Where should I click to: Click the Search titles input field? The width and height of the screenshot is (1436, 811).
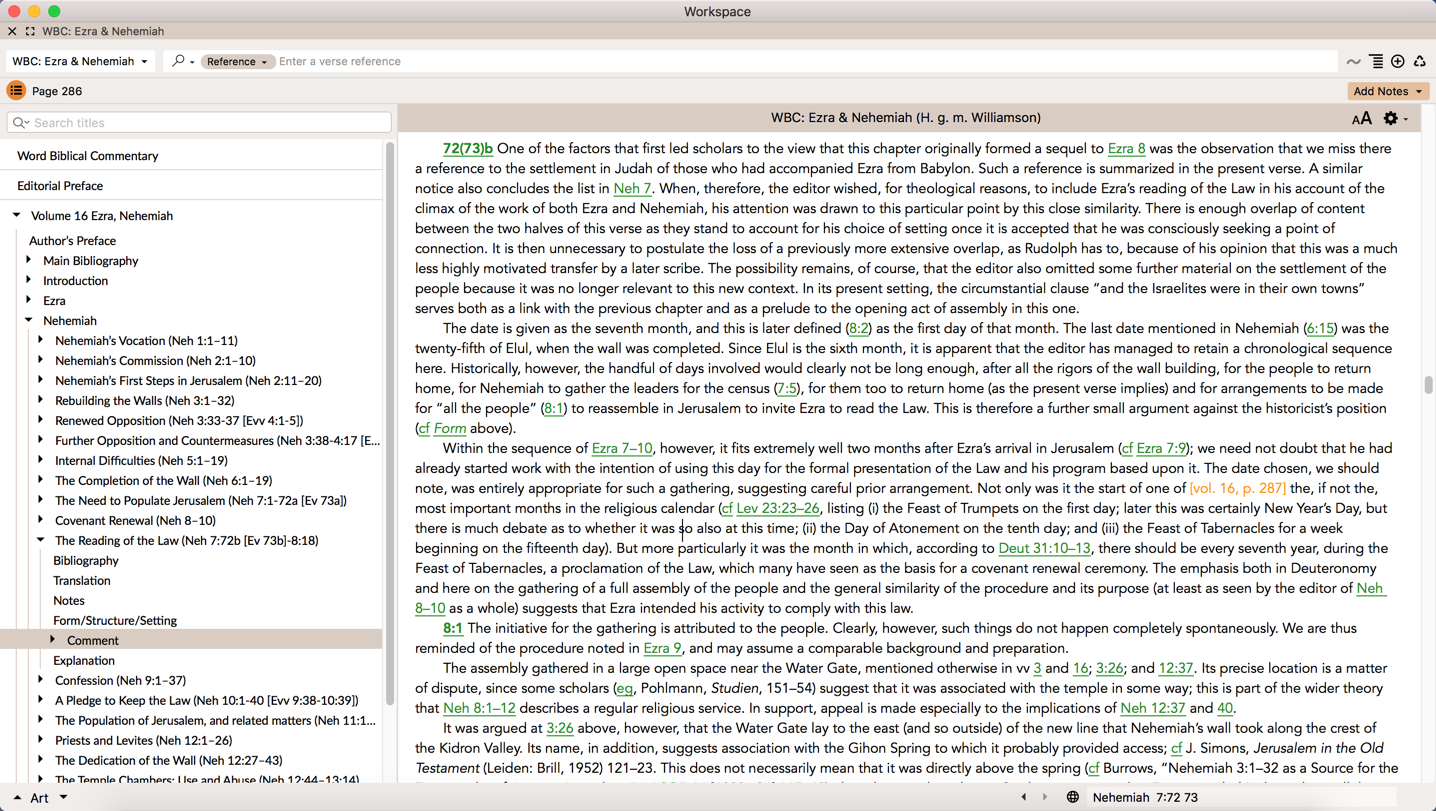[200, 123]
